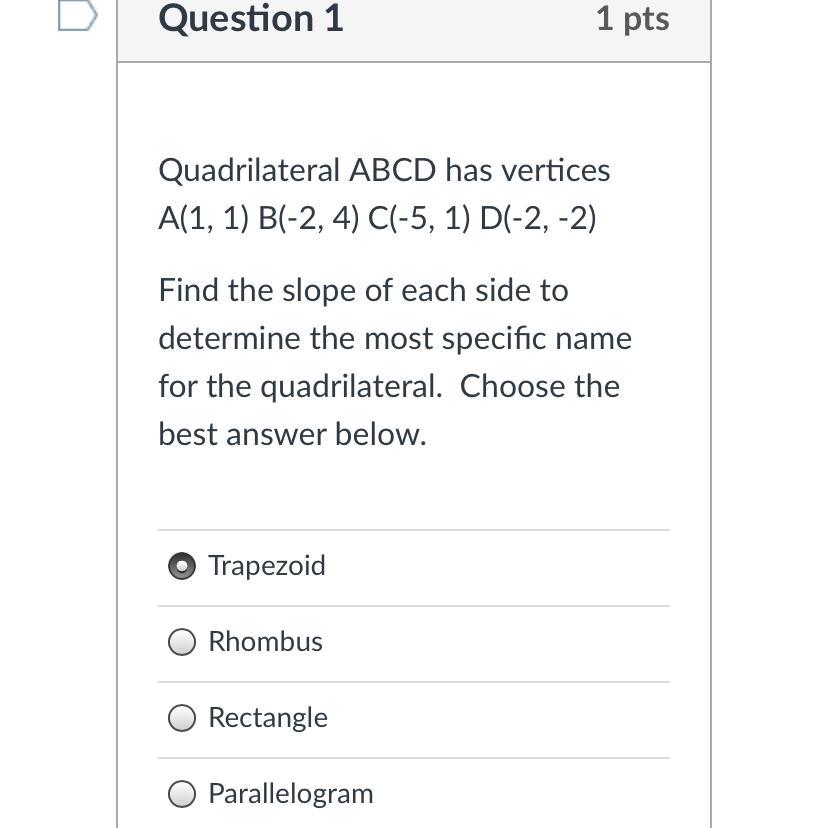
Task: Click the vertex coordinate D(-2, -2)
Action: pos(538,219)
